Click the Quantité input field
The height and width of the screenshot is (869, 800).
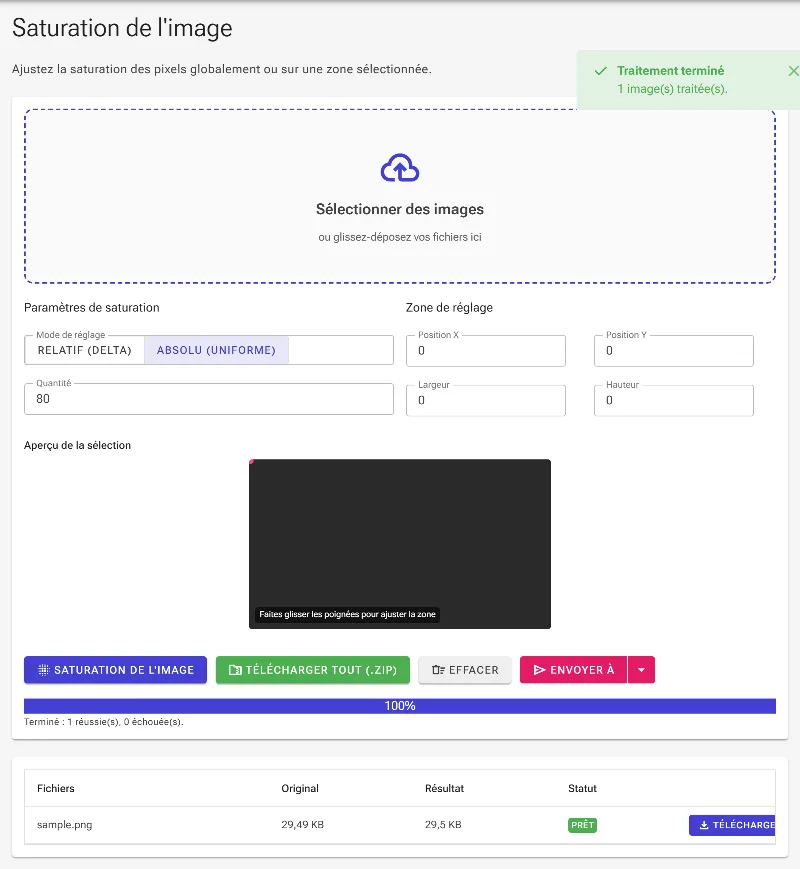208,399
